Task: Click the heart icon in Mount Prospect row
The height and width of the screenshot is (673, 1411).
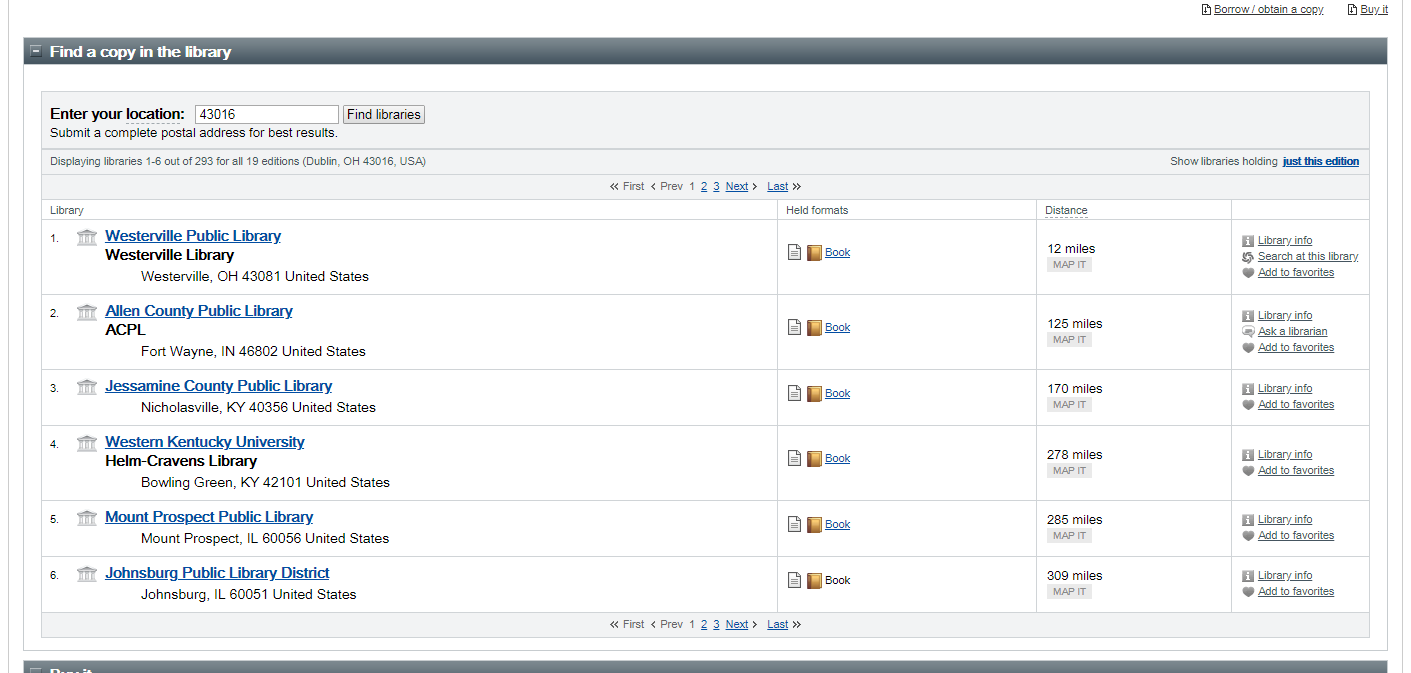Action: tap(1248, 536)
